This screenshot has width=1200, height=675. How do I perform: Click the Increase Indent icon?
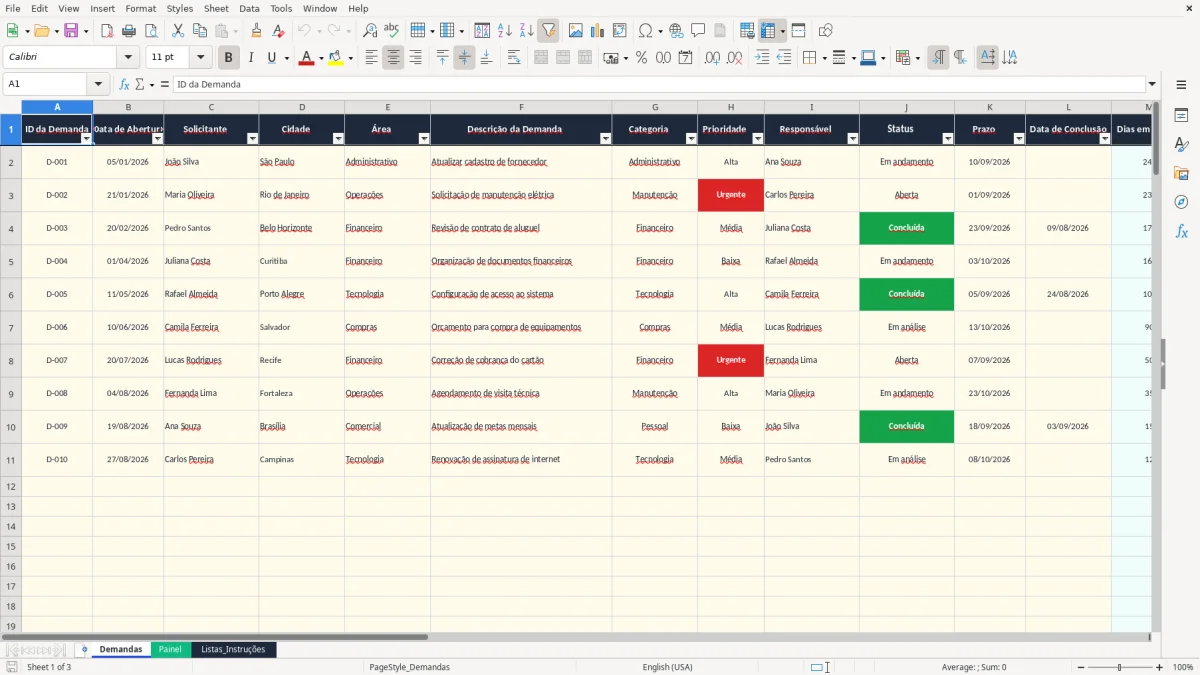pos(762,58)
